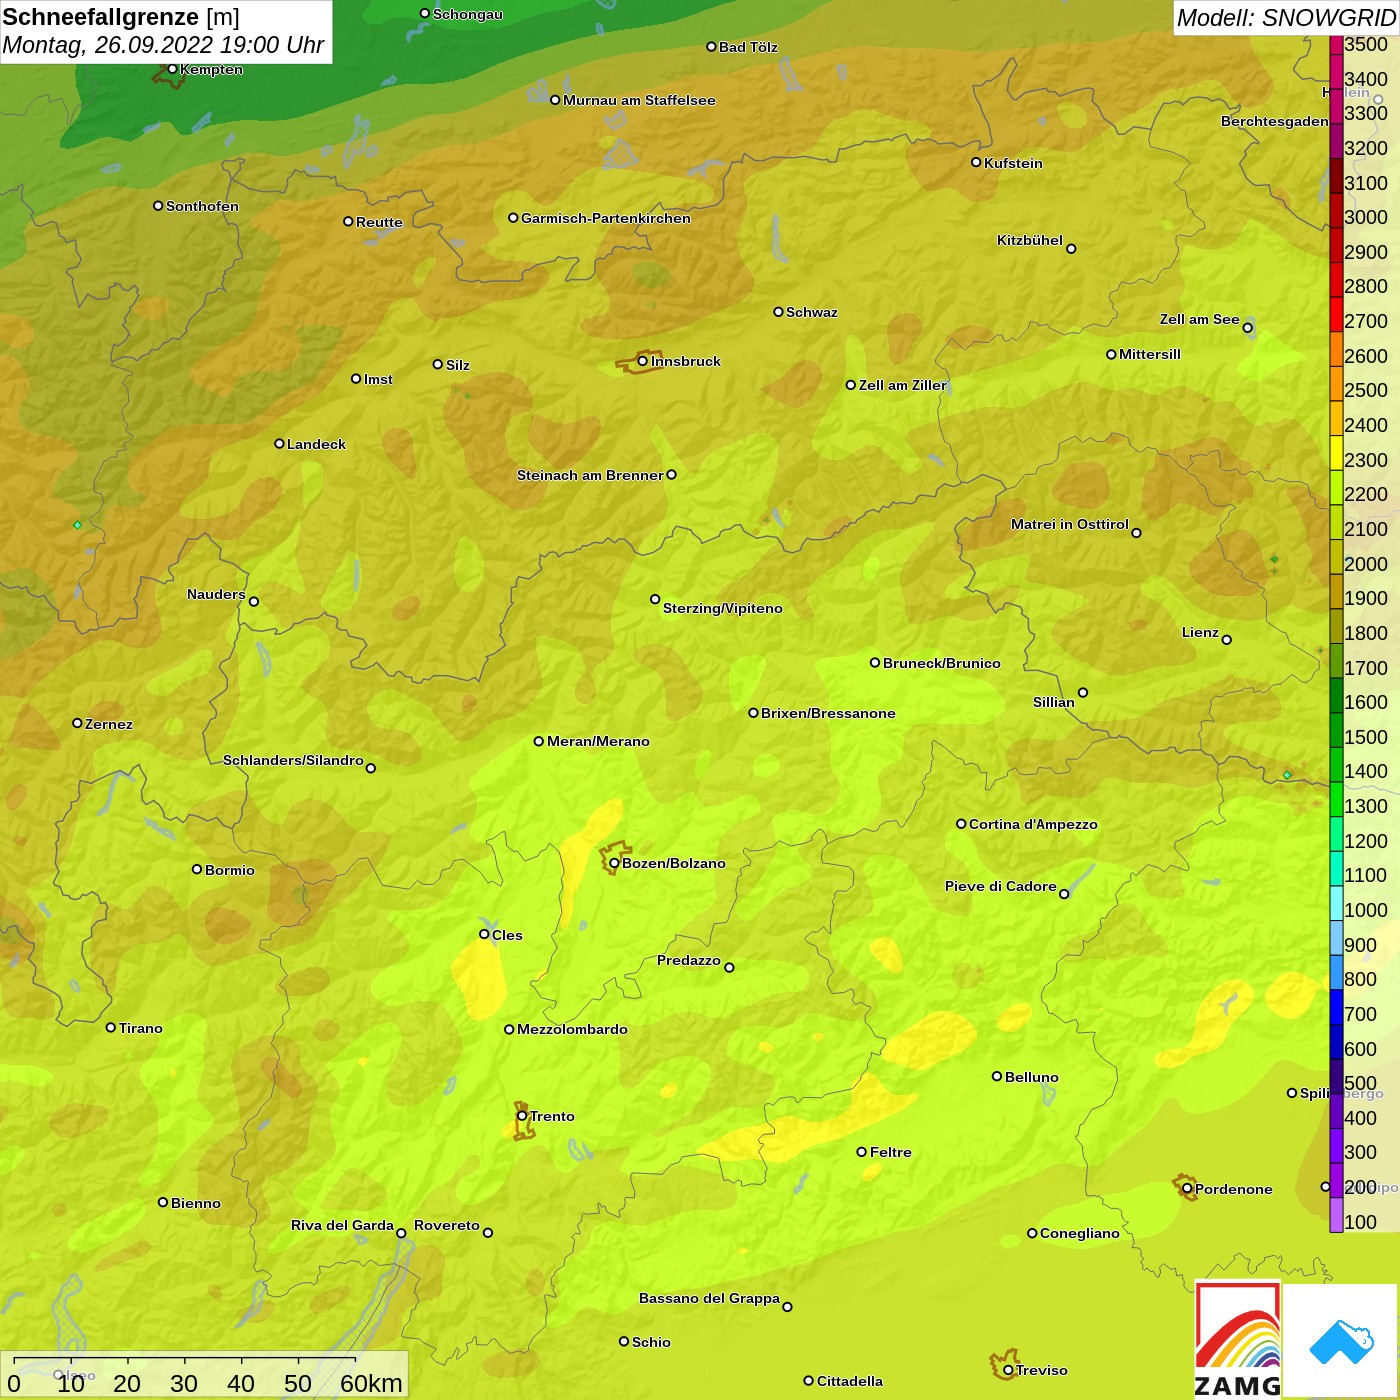Click the Rovereto label
This screenshot has height=1400, width=1400.
pos(447,1225)
